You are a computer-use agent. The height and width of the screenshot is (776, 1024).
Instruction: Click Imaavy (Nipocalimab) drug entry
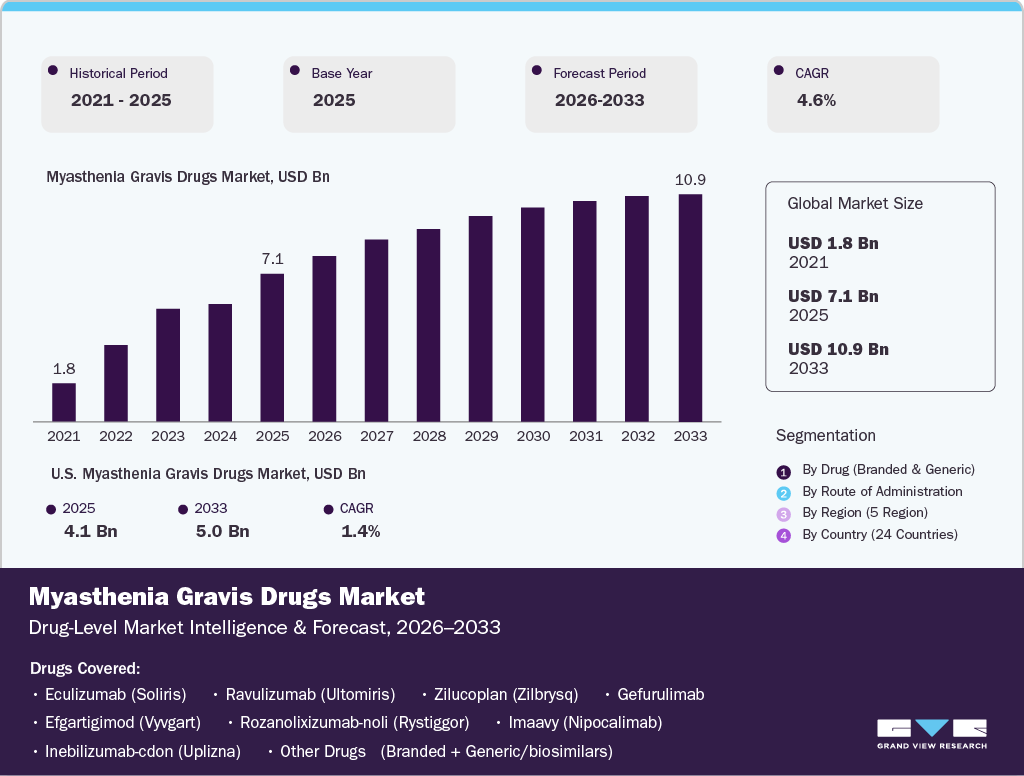pos(585,722)
